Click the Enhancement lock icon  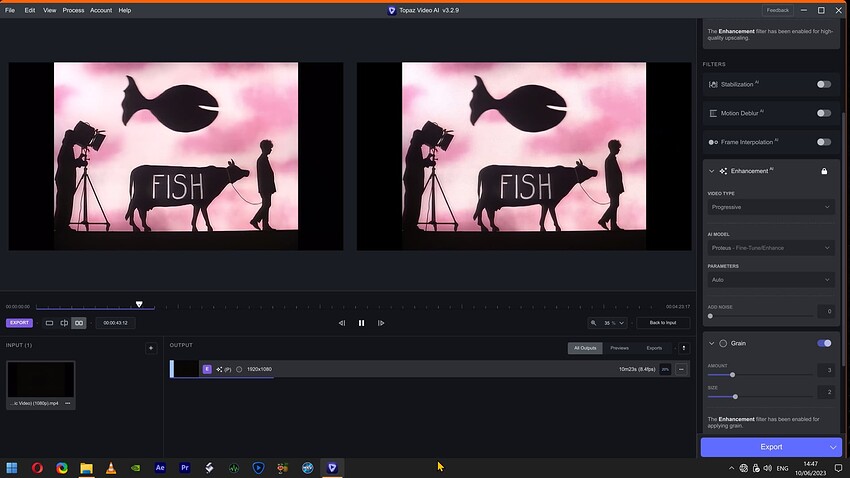pos(824,171)
